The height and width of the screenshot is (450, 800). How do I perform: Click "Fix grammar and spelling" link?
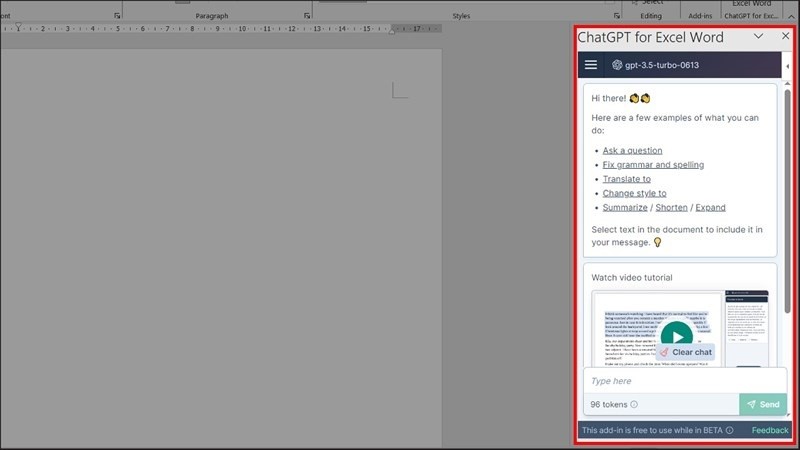[x=653, y=165]
